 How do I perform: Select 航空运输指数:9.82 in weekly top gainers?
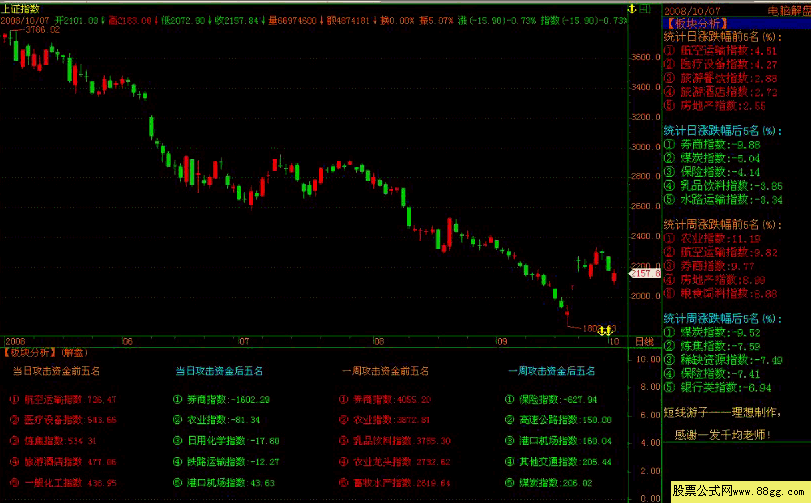click(x=720, y=252)
